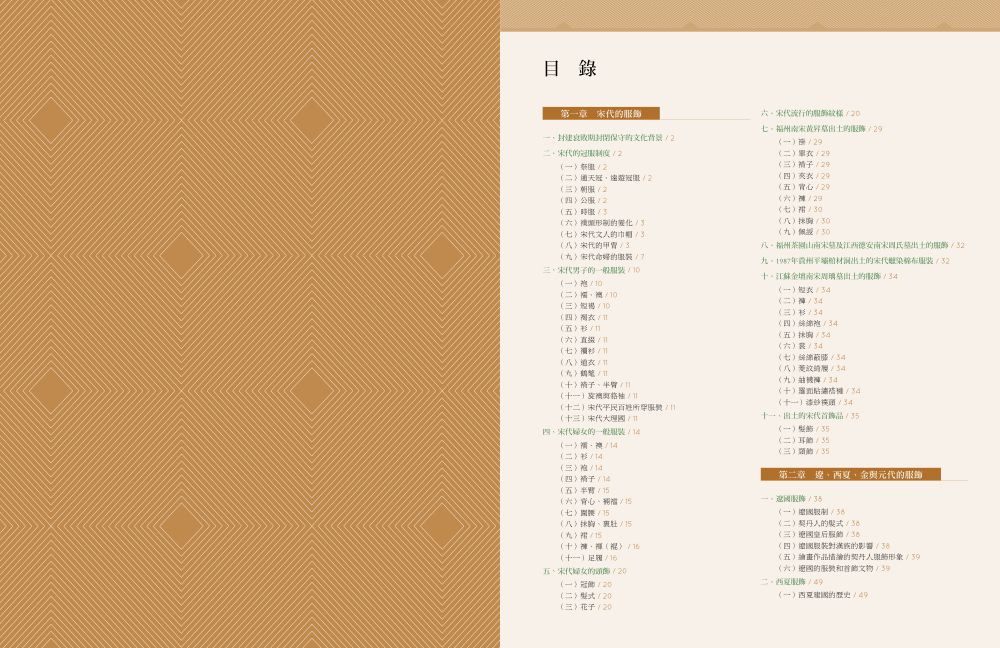
Task: Click entry 封建衰敗期封閉保守的文化背景 / 2
Action: tap(608, 138)
